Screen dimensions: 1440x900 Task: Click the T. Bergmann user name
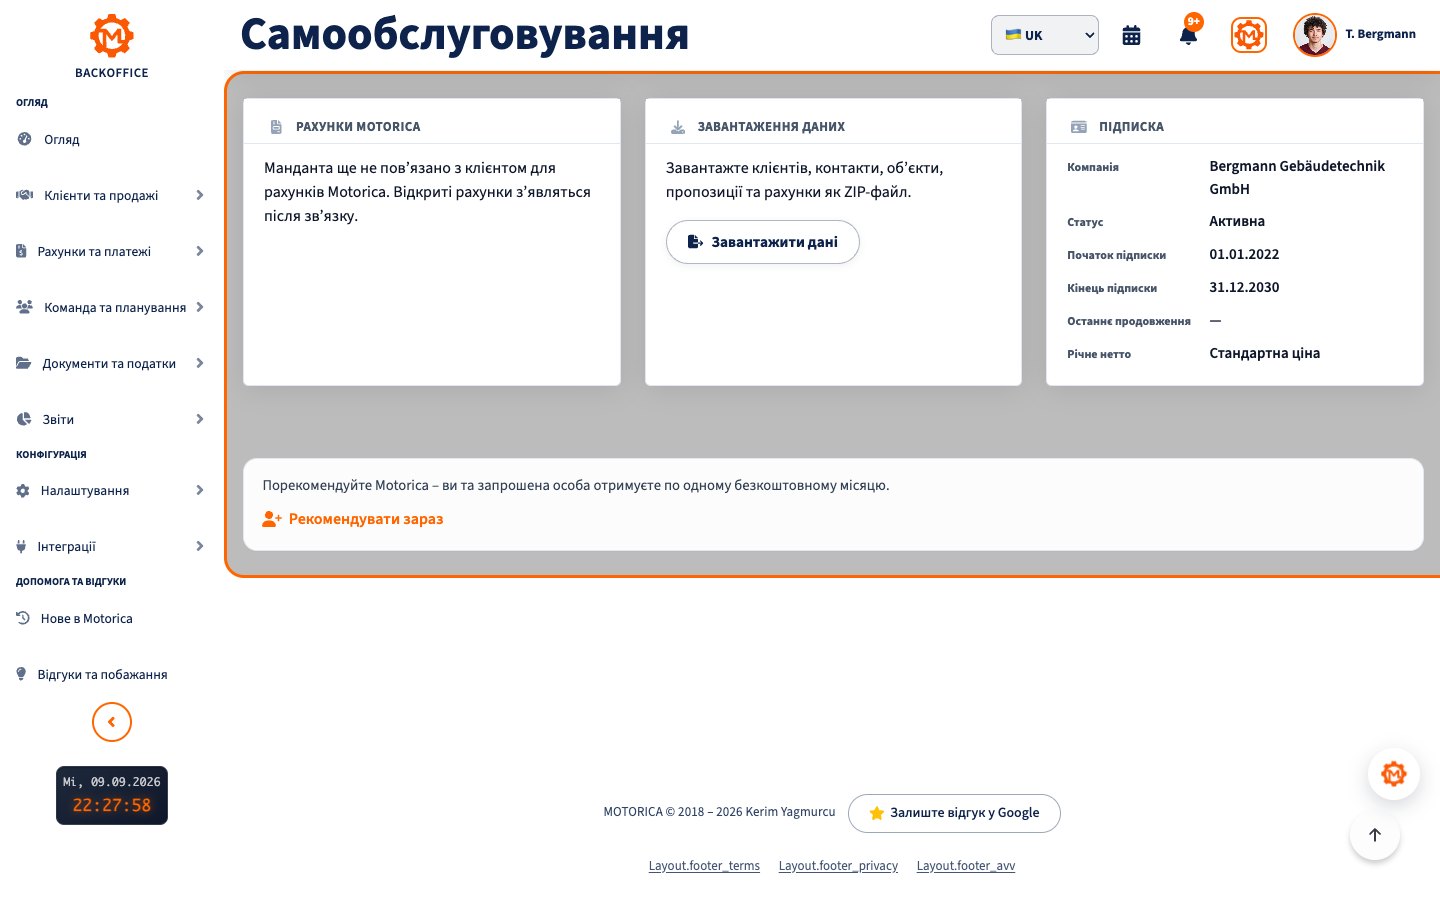click(1380, 34)
